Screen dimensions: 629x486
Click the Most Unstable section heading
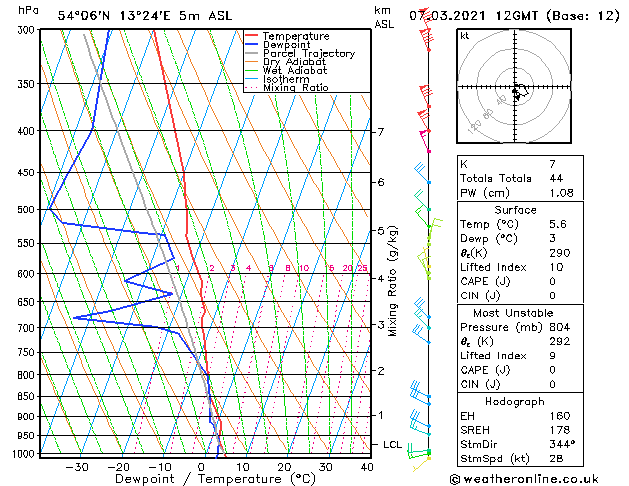tap(513, 313)
